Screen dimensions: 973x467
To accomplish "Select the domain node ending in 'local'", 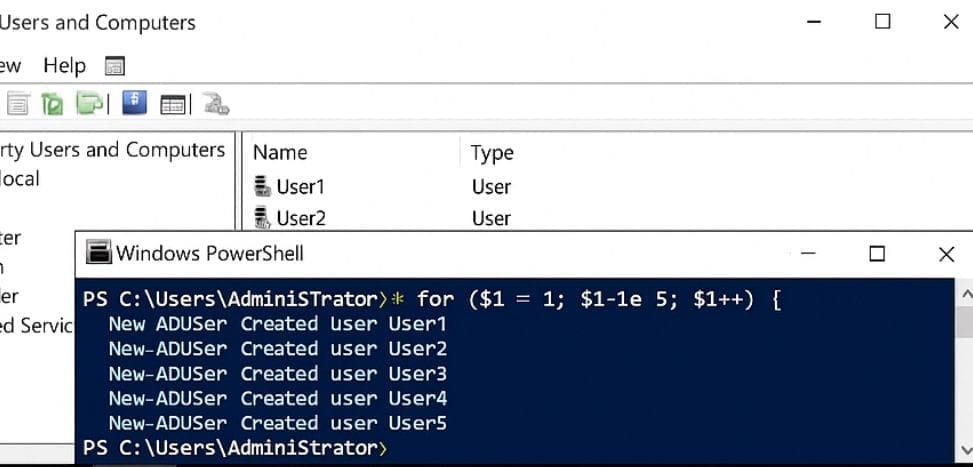I will [20, 179].
